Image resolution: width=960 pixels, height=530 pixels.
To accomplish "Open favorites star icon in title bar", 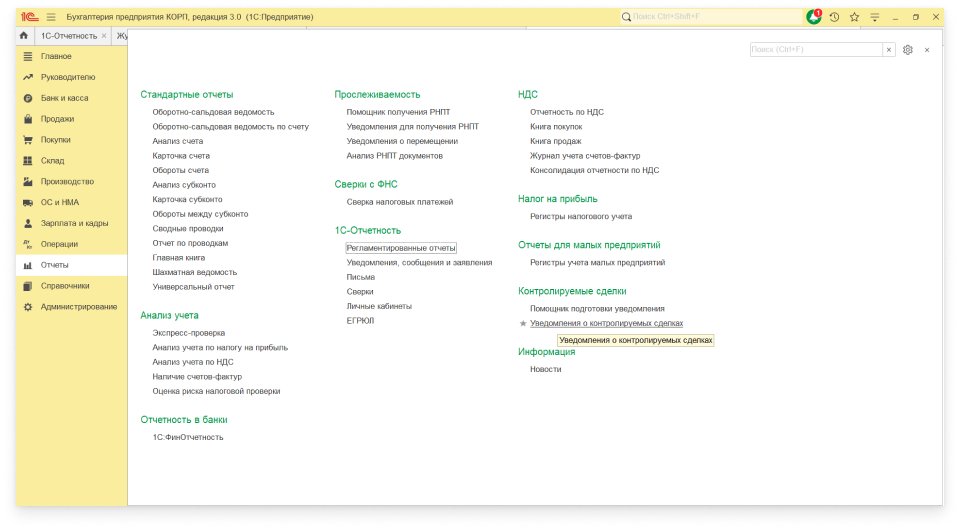I will [x=854, y=17].
